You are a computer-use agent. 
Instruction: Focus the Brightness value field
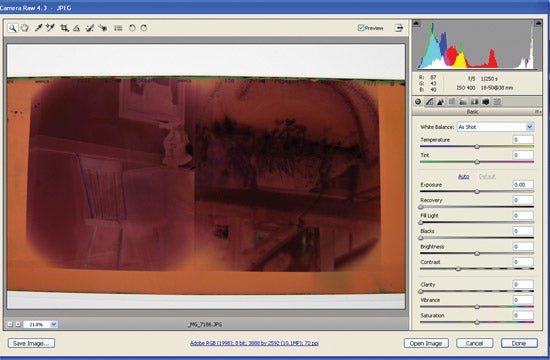[x=523, y=246]
